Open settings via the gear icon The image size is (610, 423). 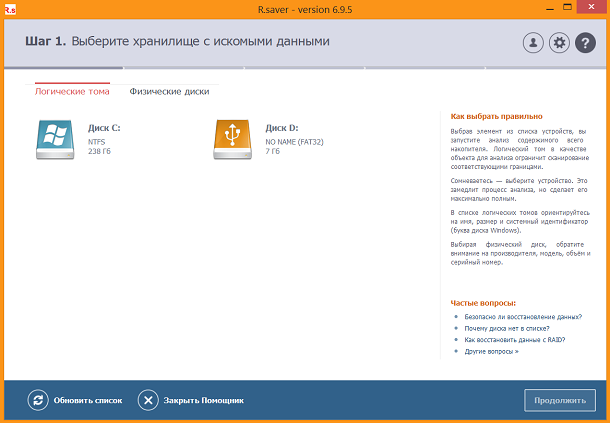(x=559, y=42)
